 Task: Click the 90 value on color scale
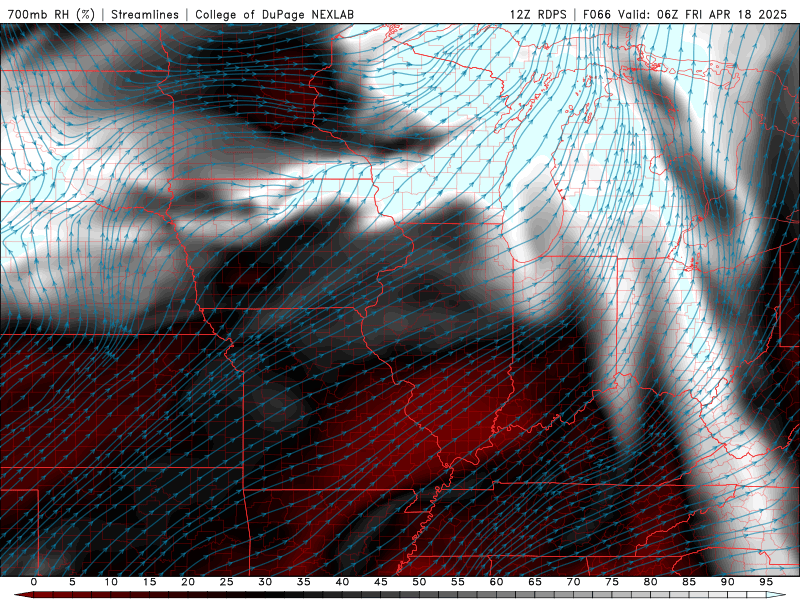pos(727,582)
